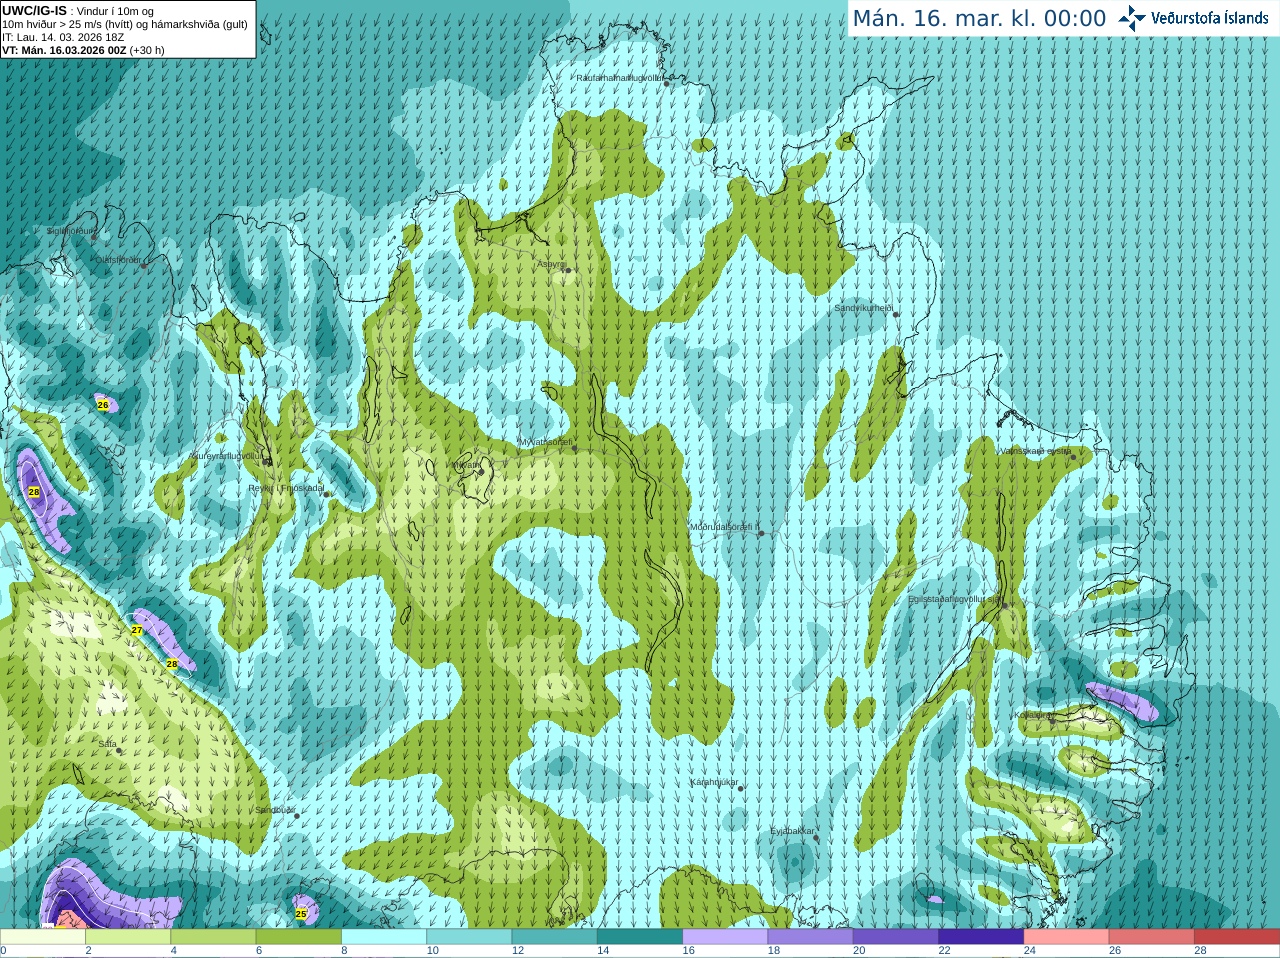Click the legend scale value 16
This screenshot has height=958, width=1280.
coord(688,951)
